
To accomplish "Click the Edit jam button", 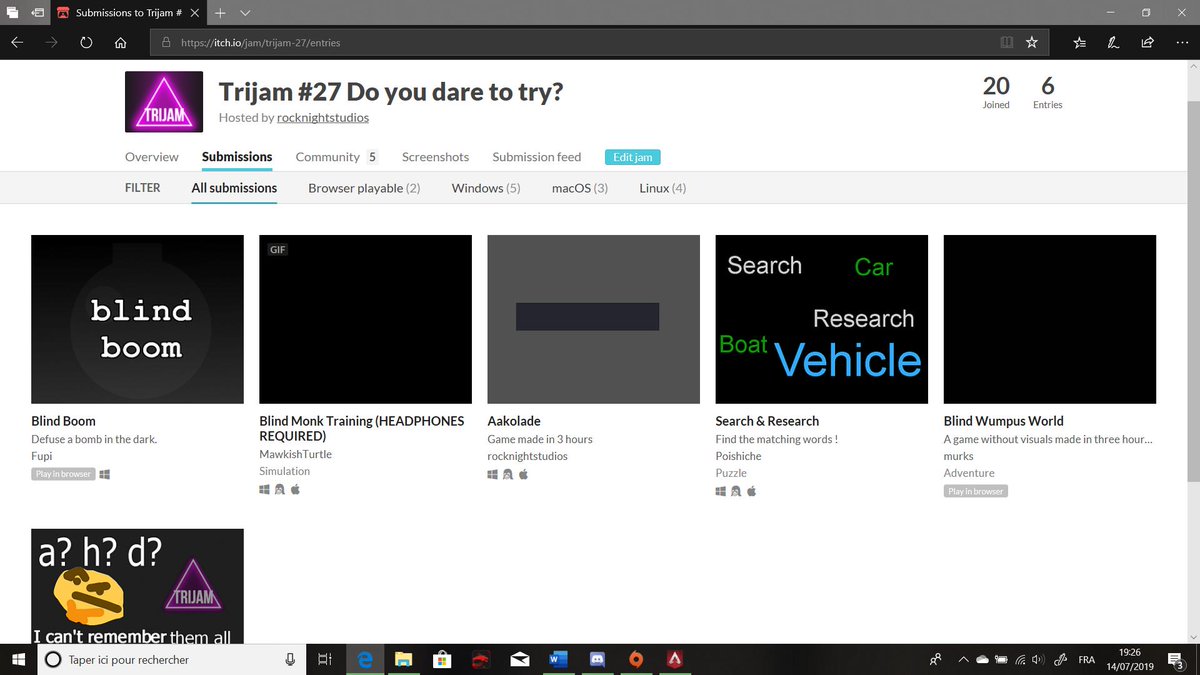I will (633, 157).
